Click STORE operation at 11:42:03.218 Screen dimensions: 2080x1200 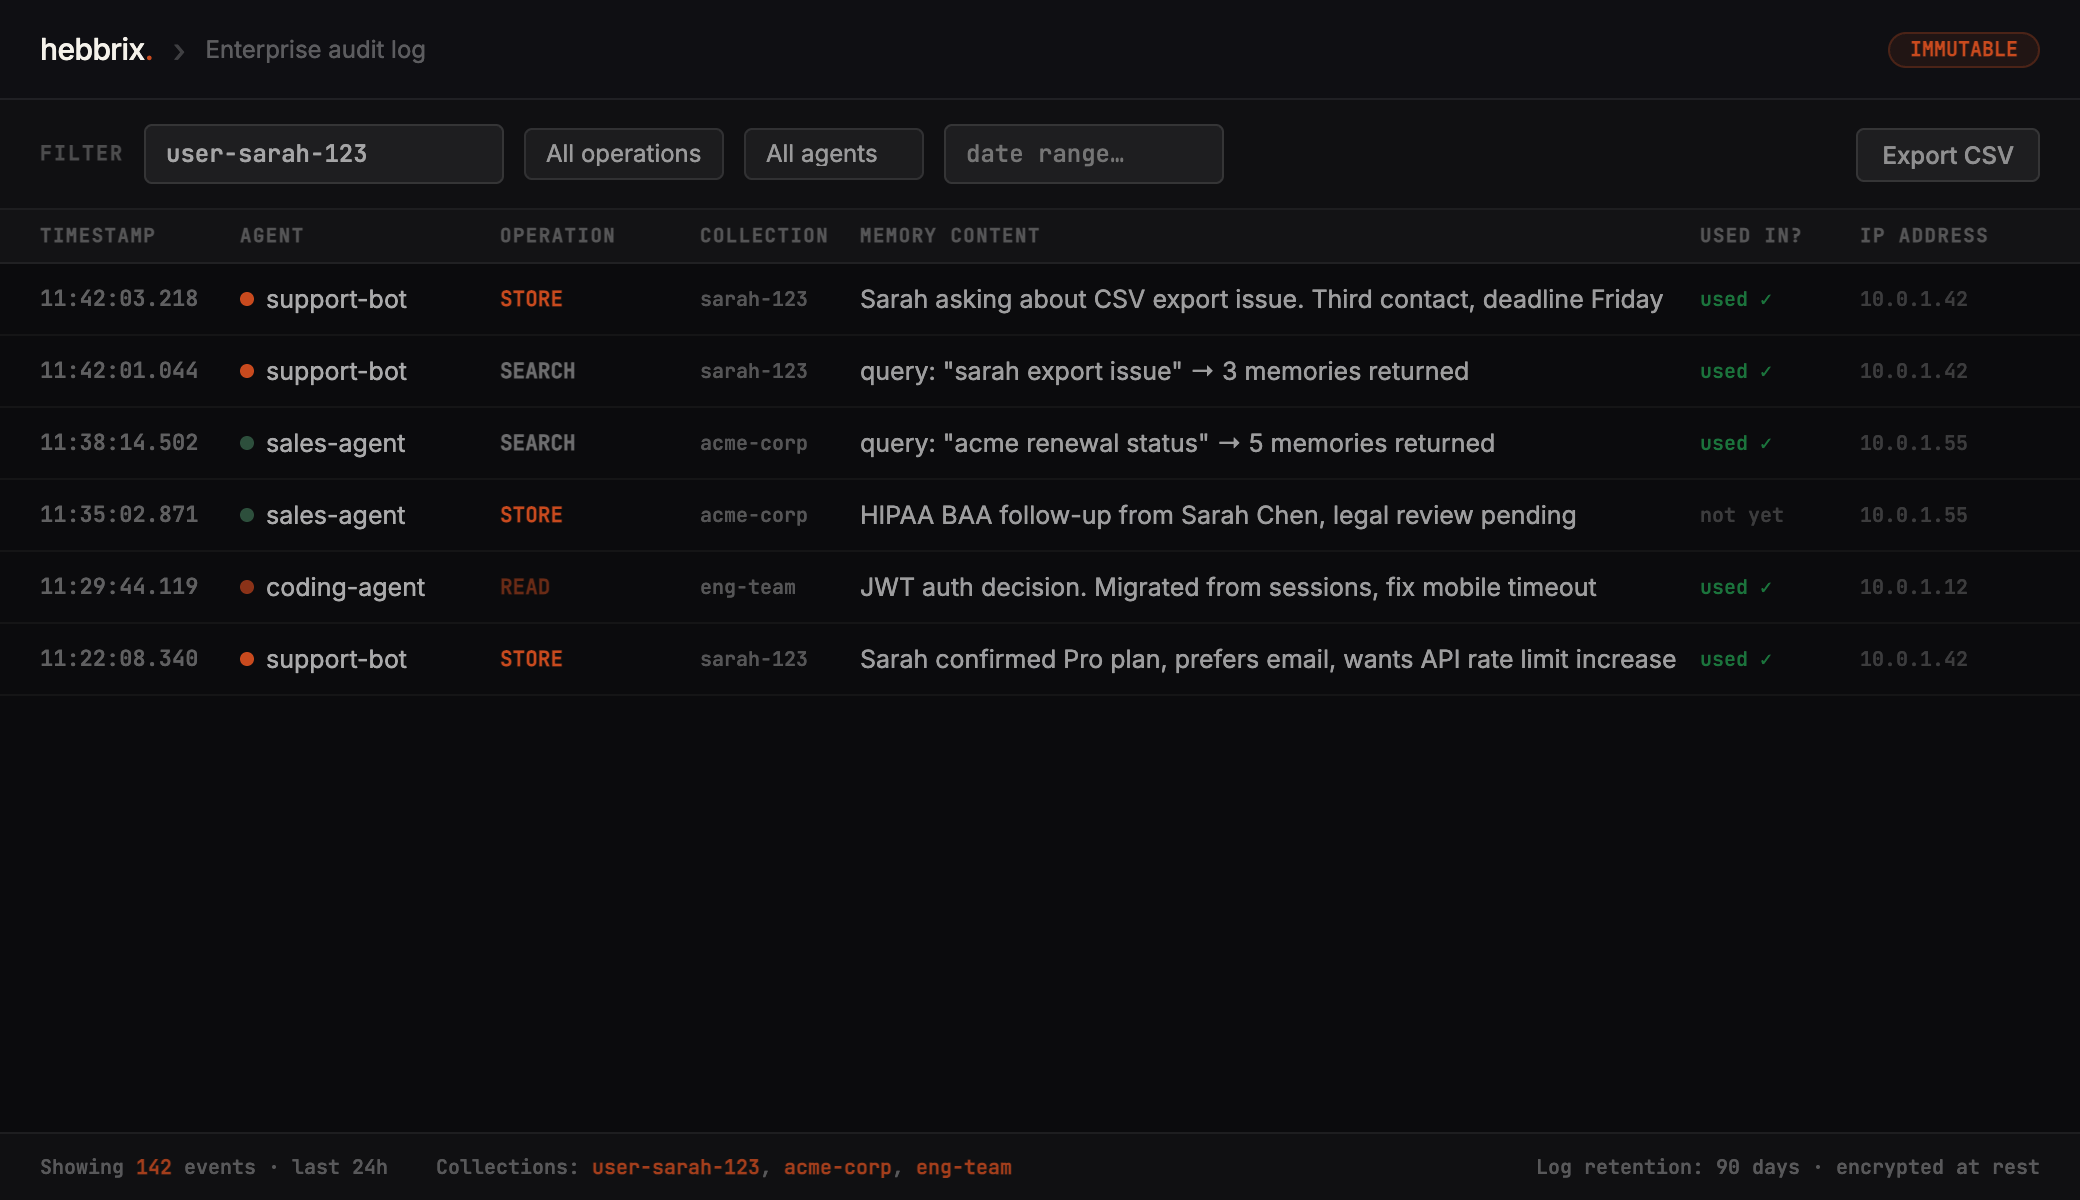click(531, 299)
